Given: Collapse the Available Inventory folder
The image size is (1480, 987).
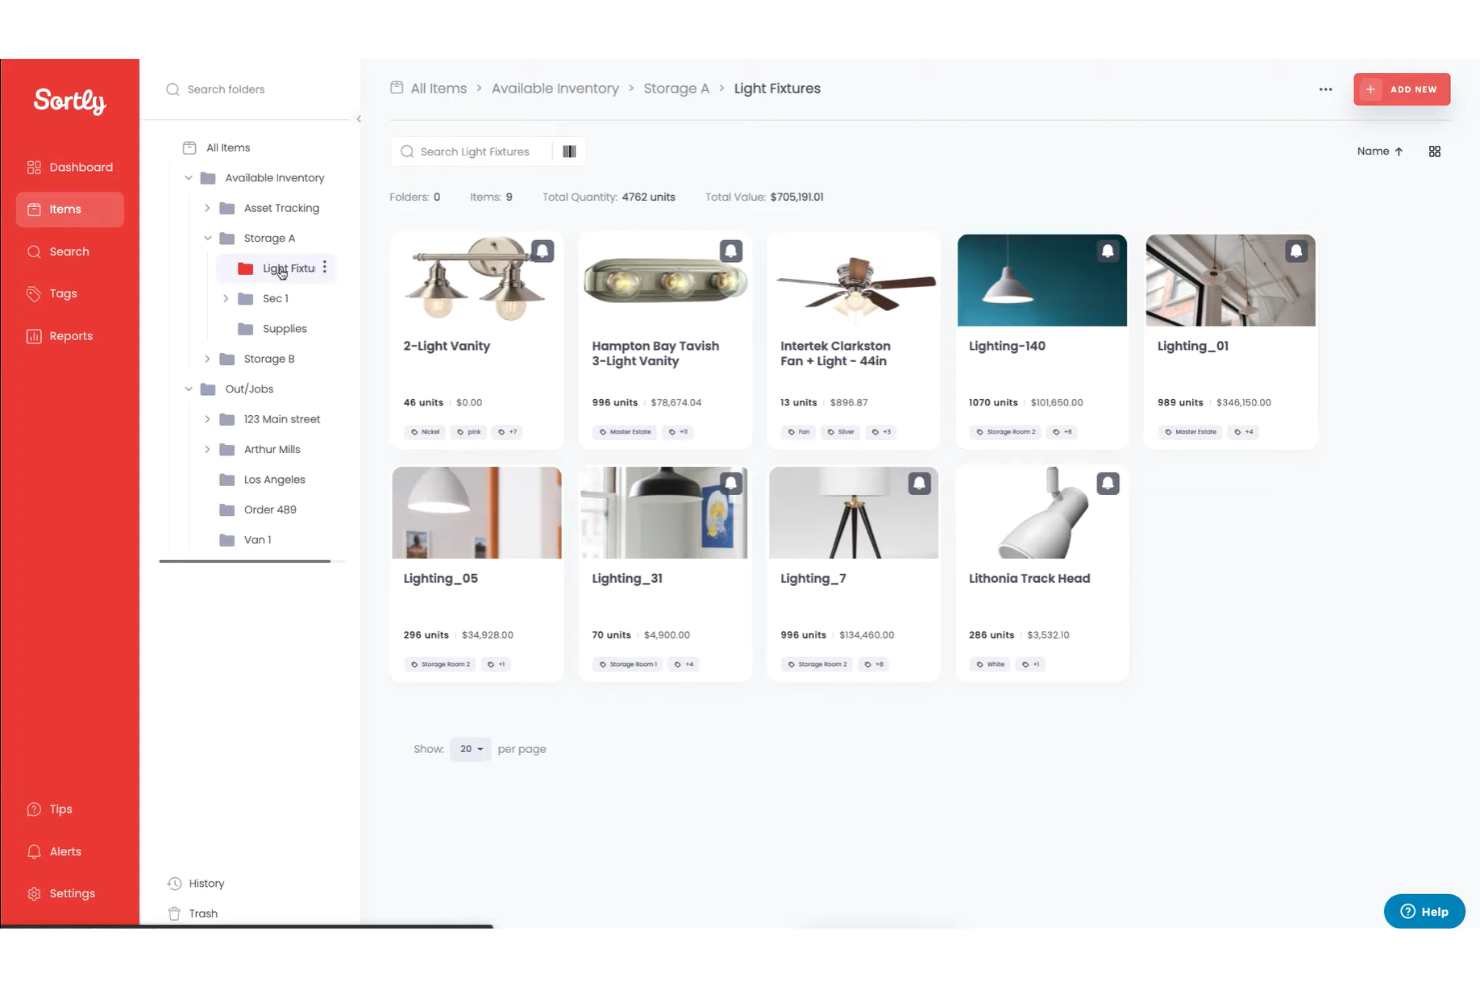Looking at the screenshot, I should [x=188, y=177].
